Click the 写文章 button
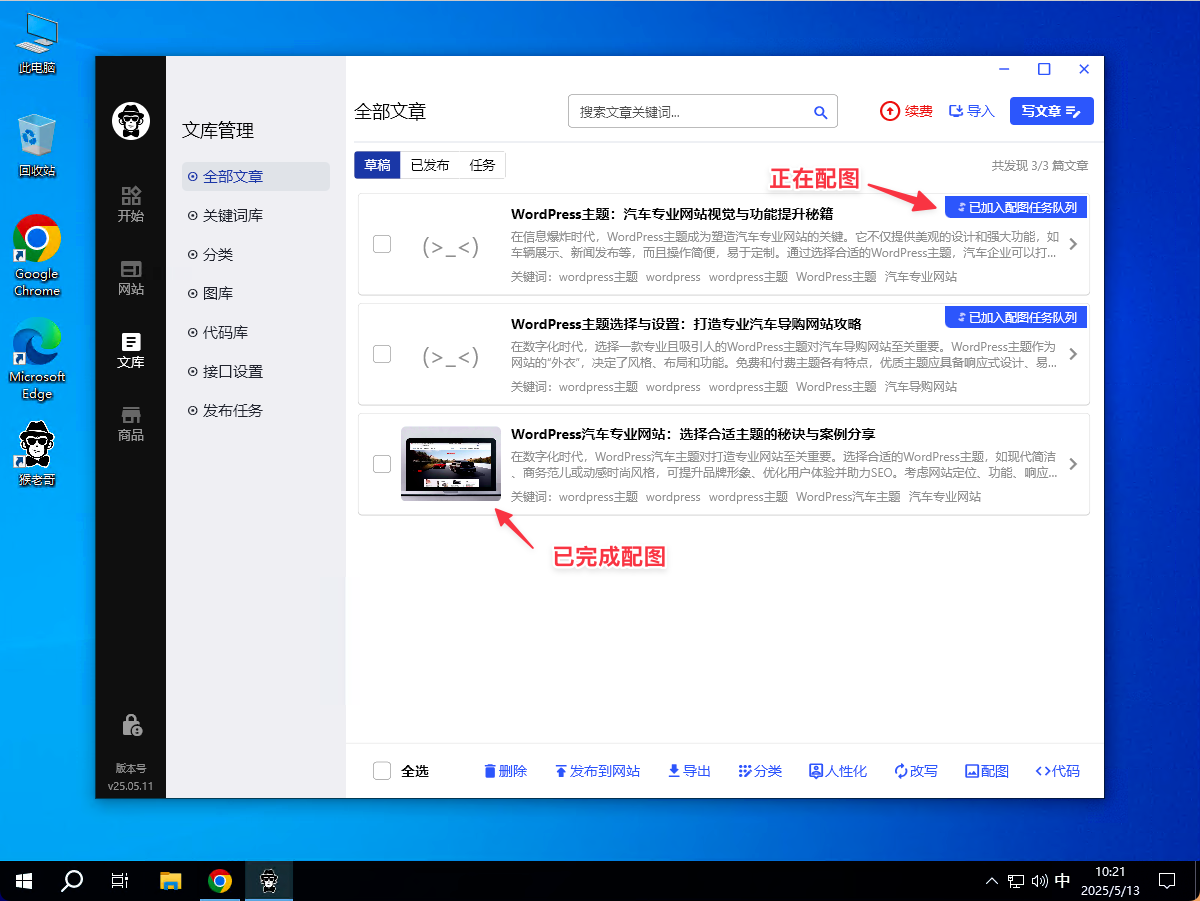1200x901 pixels. [1051, 111]
